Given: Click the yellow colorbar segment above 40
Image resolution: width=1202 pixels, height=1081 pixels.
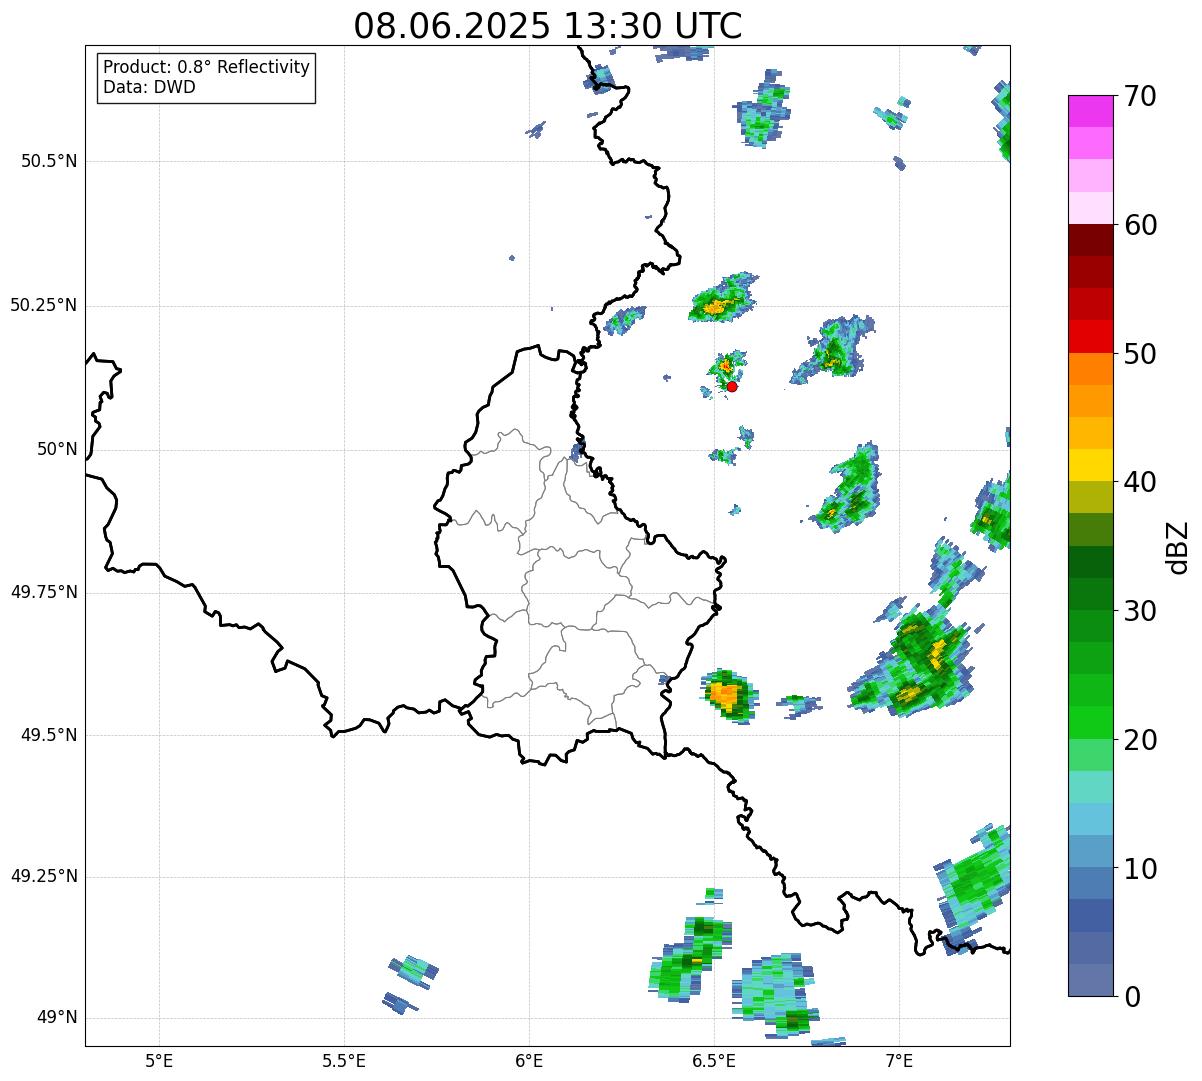Looking at the screenshot, I should (1091, 465).
